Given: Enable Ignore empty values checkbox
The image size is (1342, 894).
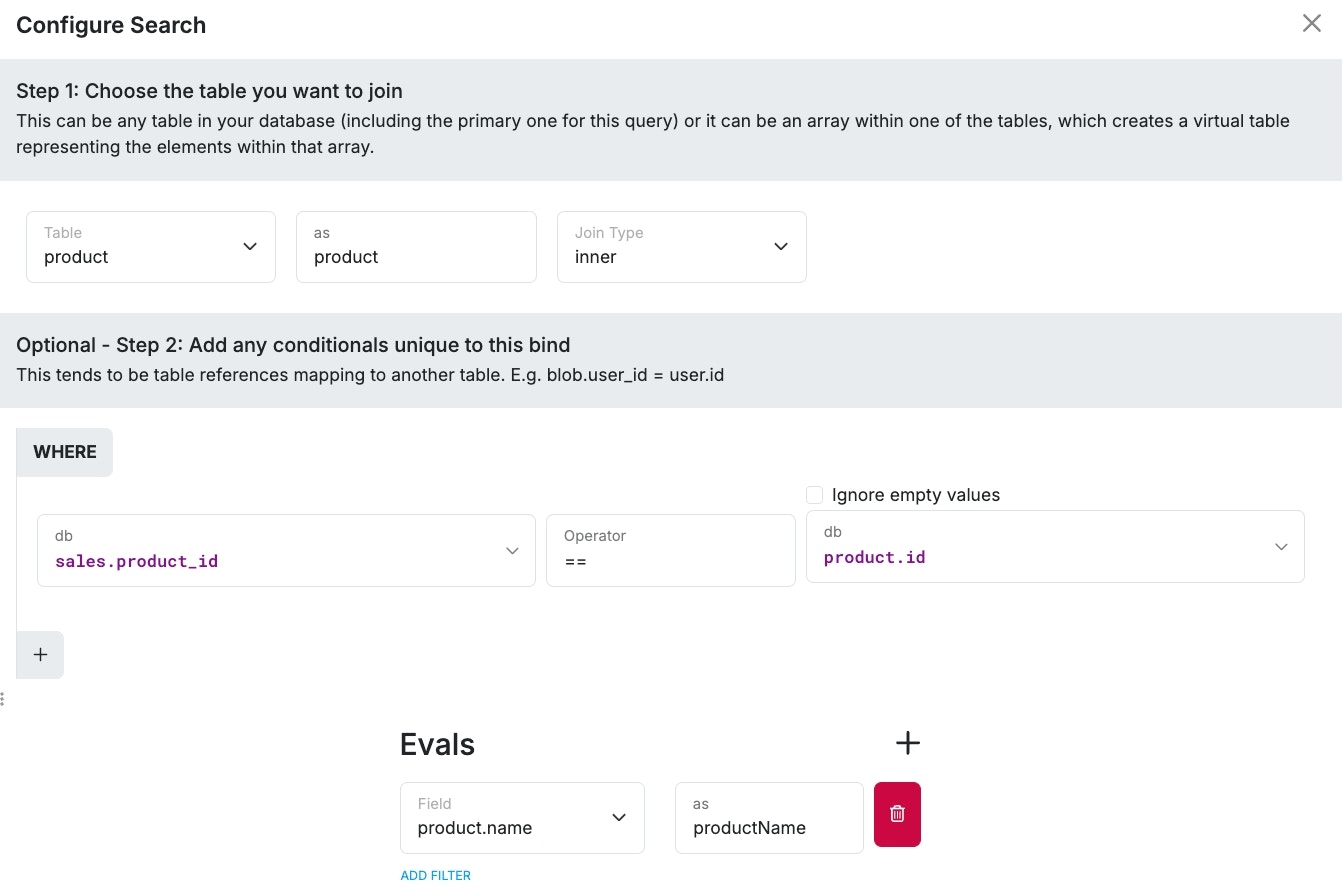Looking at the screenshot, I should point(815,495).
